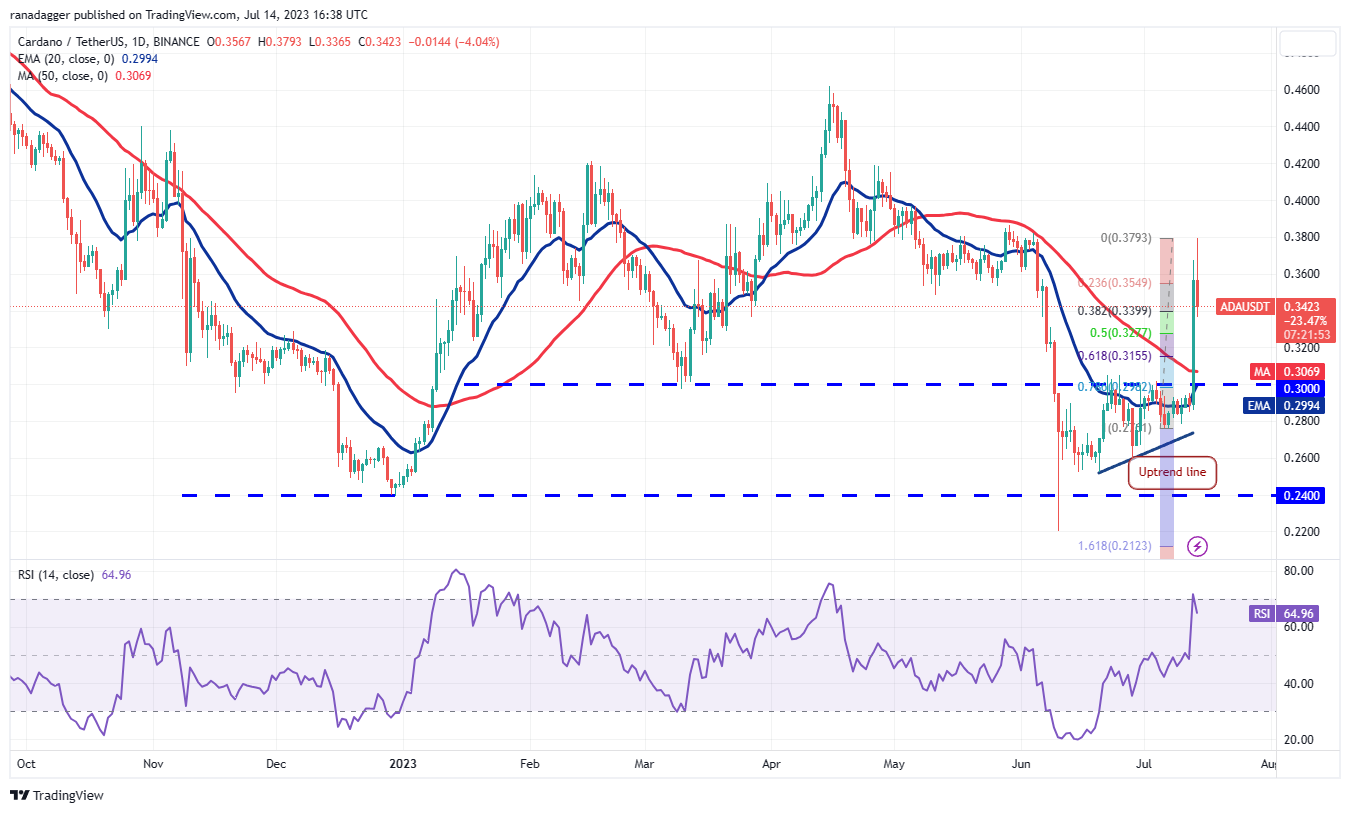Click the Apr label on the time axis

coord(771,764)
